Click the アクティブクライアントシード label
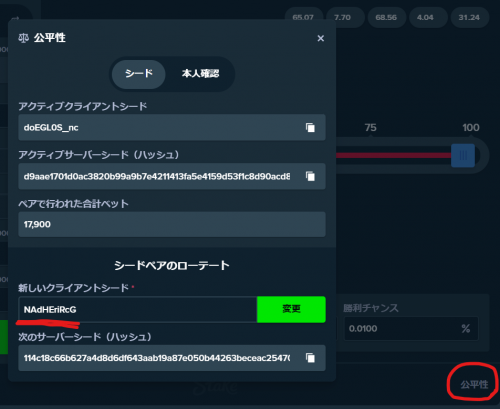The image size is (500, 409). click(83, 106)
